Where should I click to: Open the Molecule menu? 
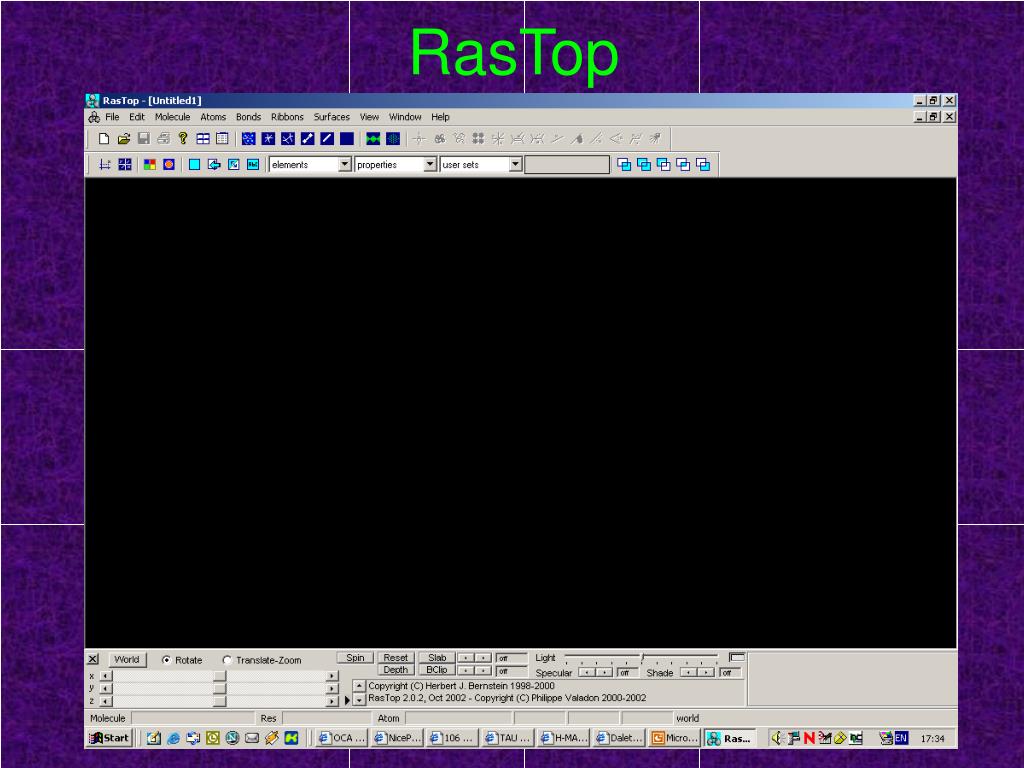pyautogui.click(x=172, y=117)
